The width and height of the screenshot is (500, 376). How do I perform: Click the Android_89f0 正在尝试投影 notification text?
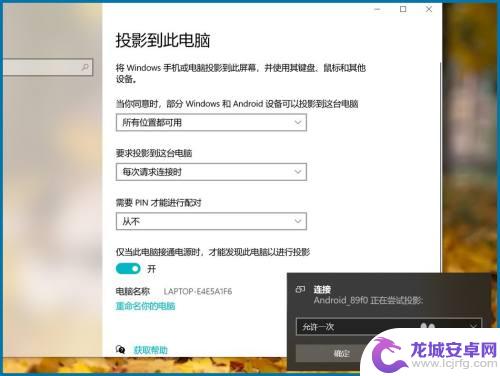[368, 300]
